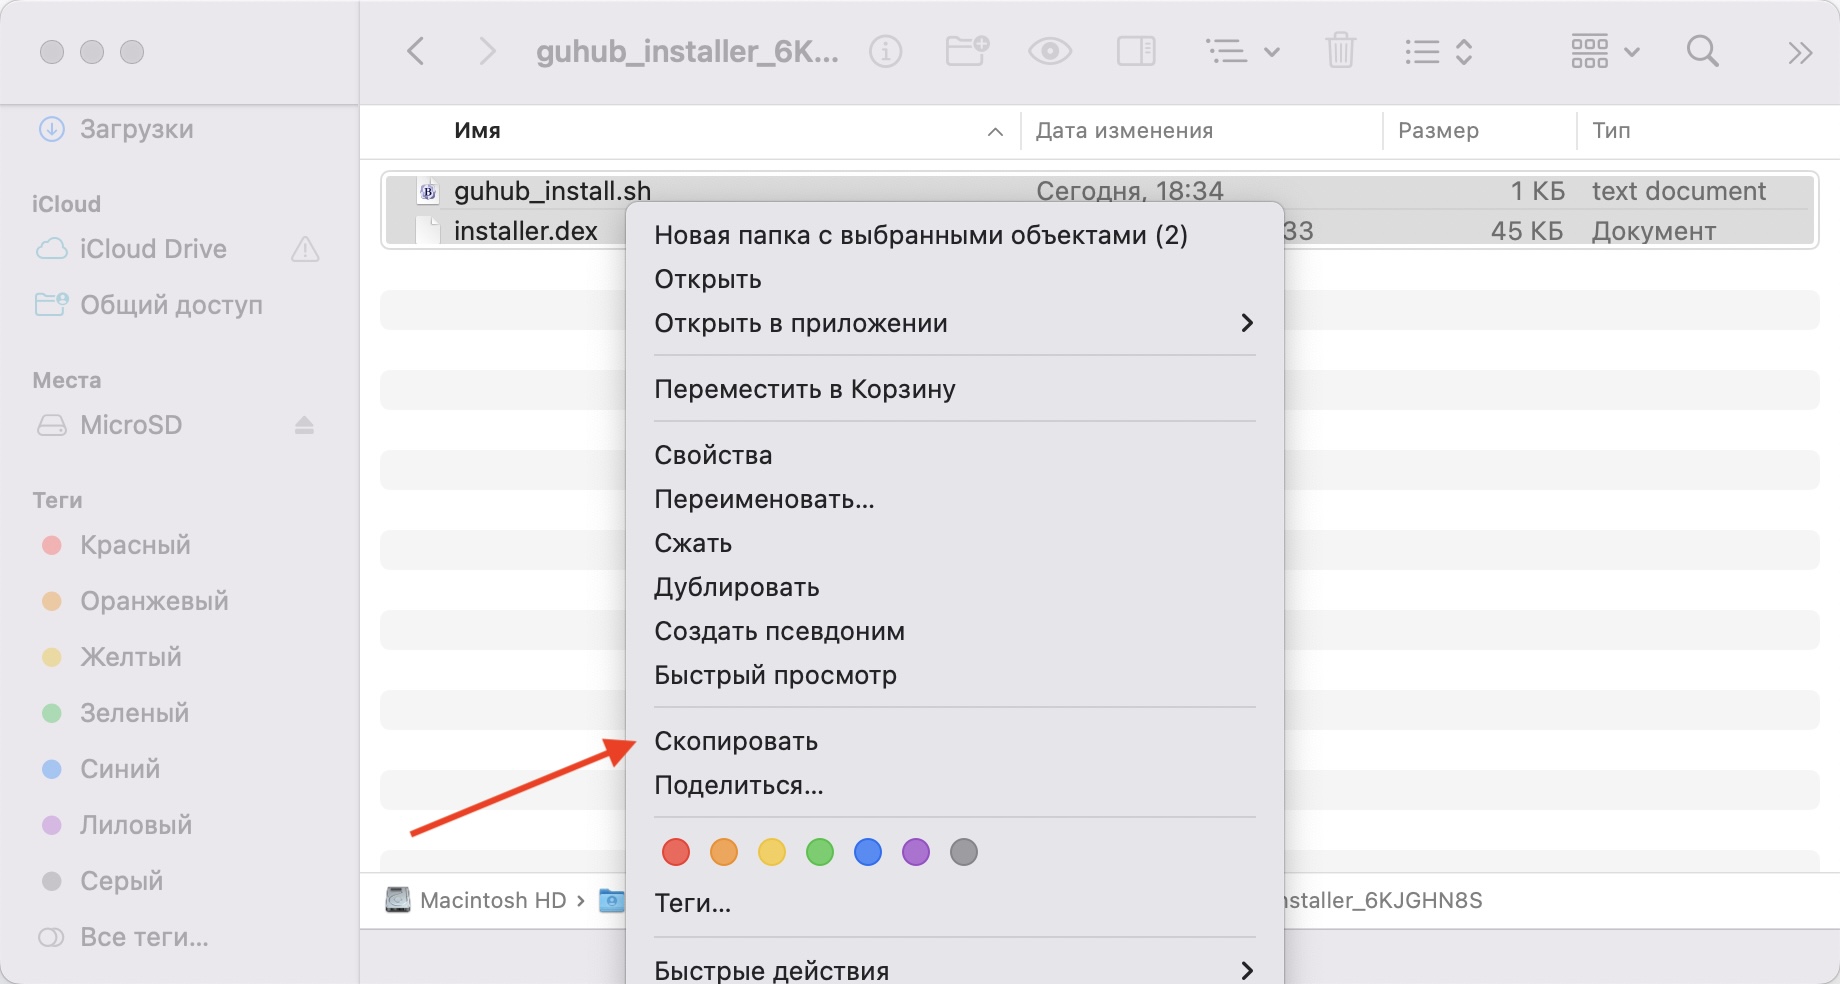The image size is (1840, 984).
Task: Open Get Info via the toolbar info icon
Action: click(x=886, y=51)
